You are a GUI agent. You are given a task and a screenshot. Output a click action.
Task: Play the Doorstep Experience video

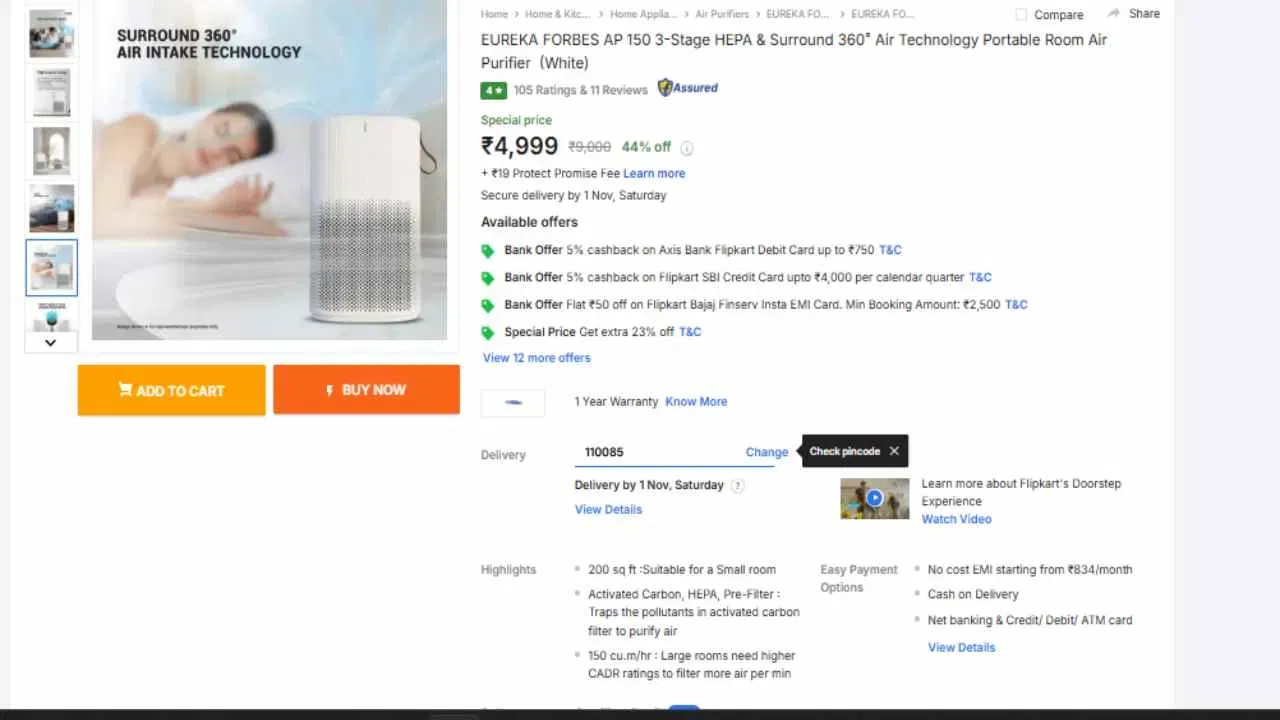click(x=874, y=498)
